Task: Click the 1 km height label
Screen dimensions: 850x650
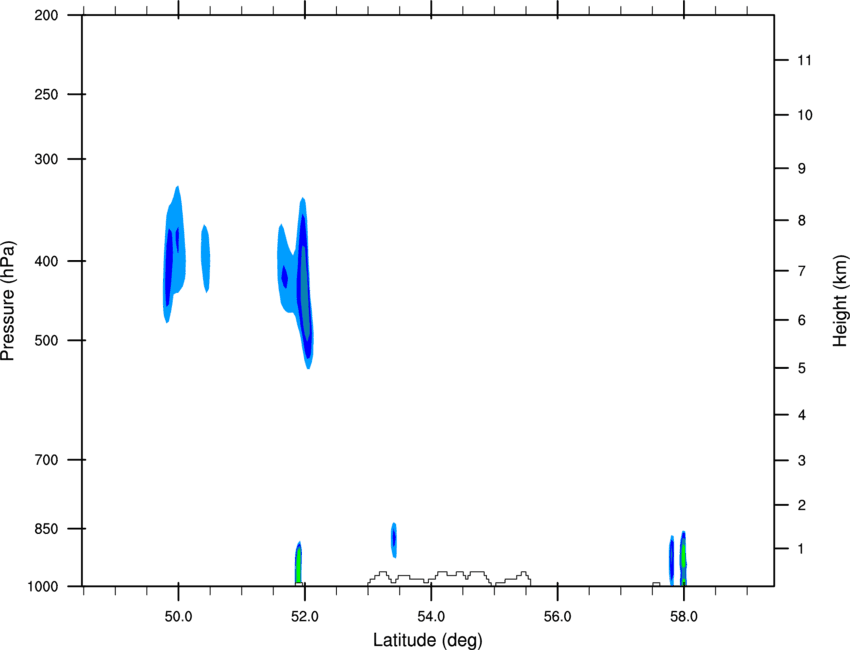Action: 802,549
